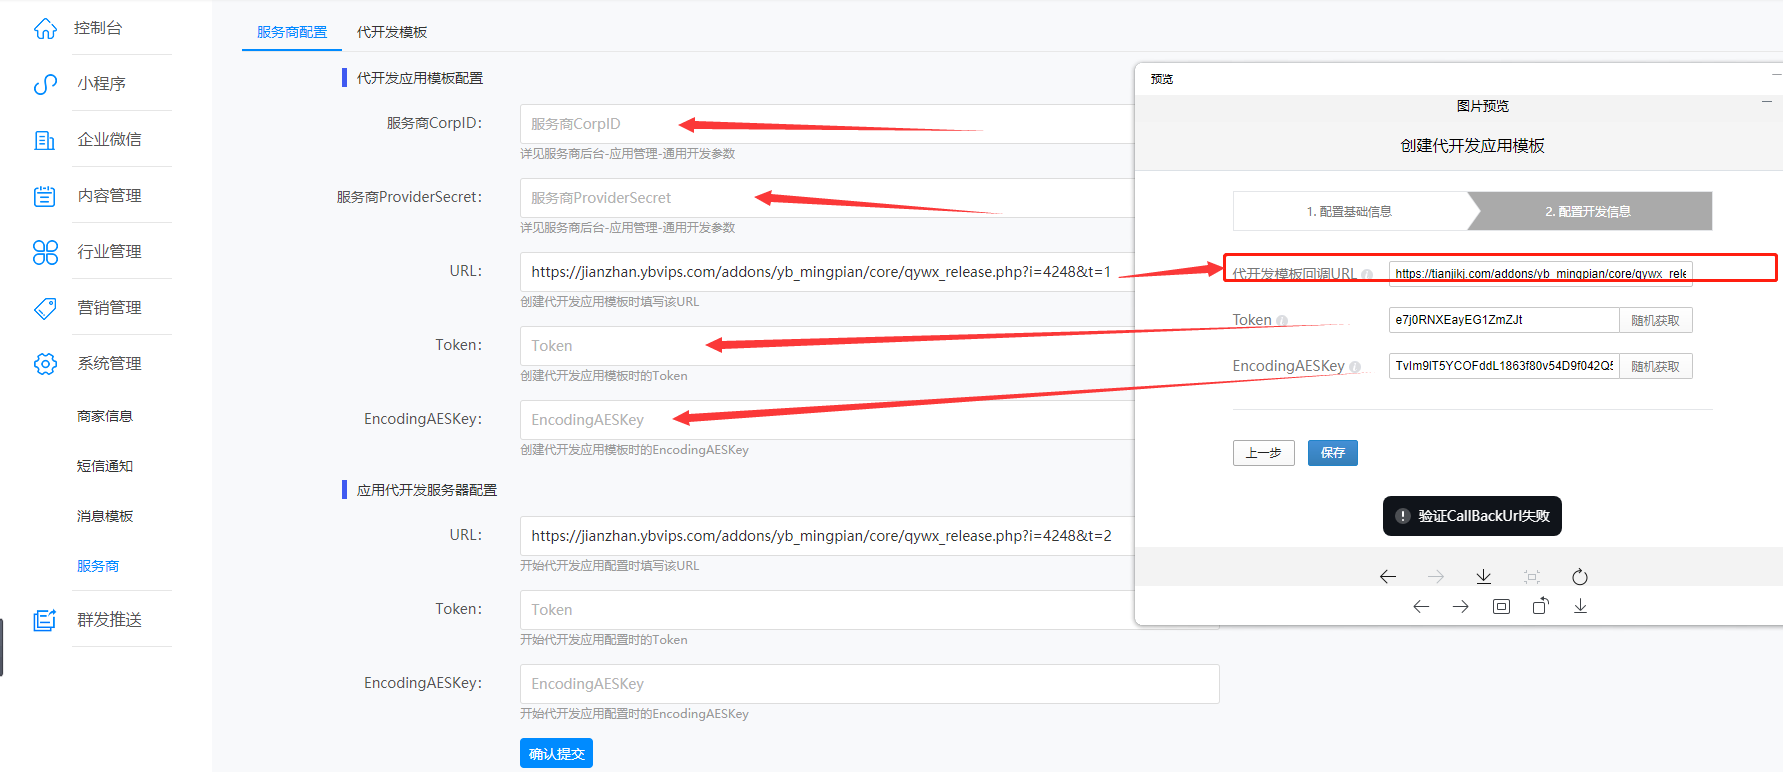Click the 应用代开发服务器配置 section heading
This screenshot has height=772, width=1783.
[x=427, y=490]
